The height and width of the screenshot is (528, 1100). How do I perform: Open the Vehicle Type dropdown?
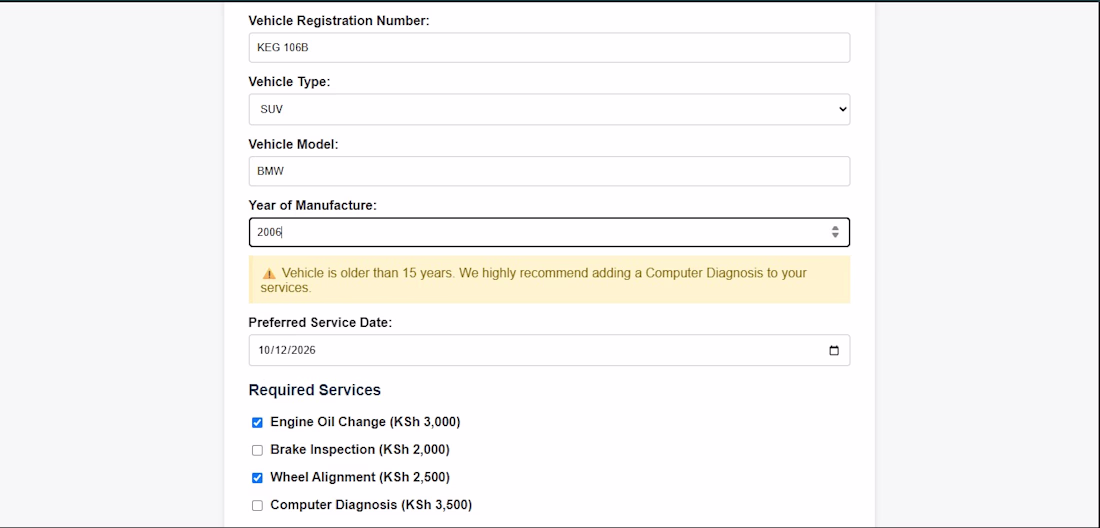point(549,109)
